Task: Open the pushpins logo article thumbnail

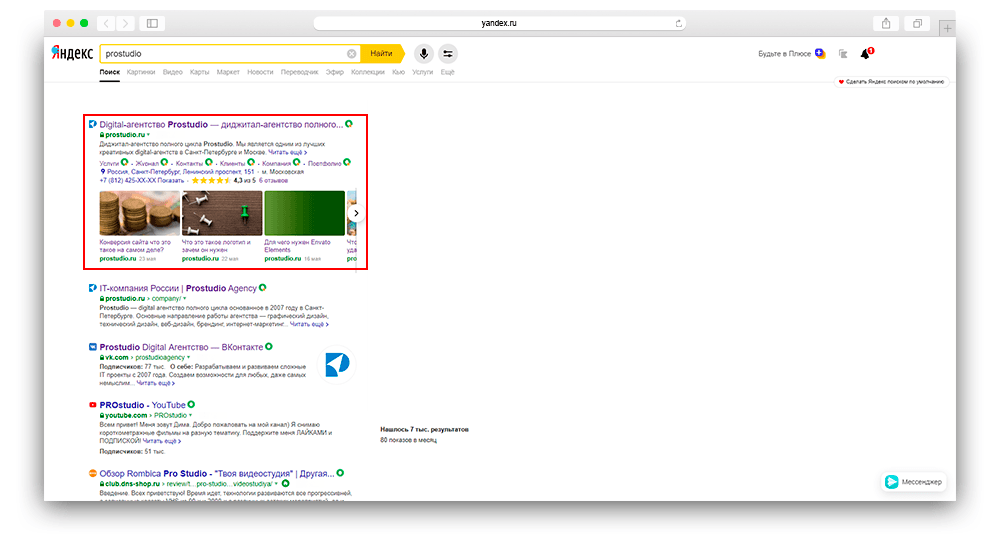Action: tap(222, 213)
